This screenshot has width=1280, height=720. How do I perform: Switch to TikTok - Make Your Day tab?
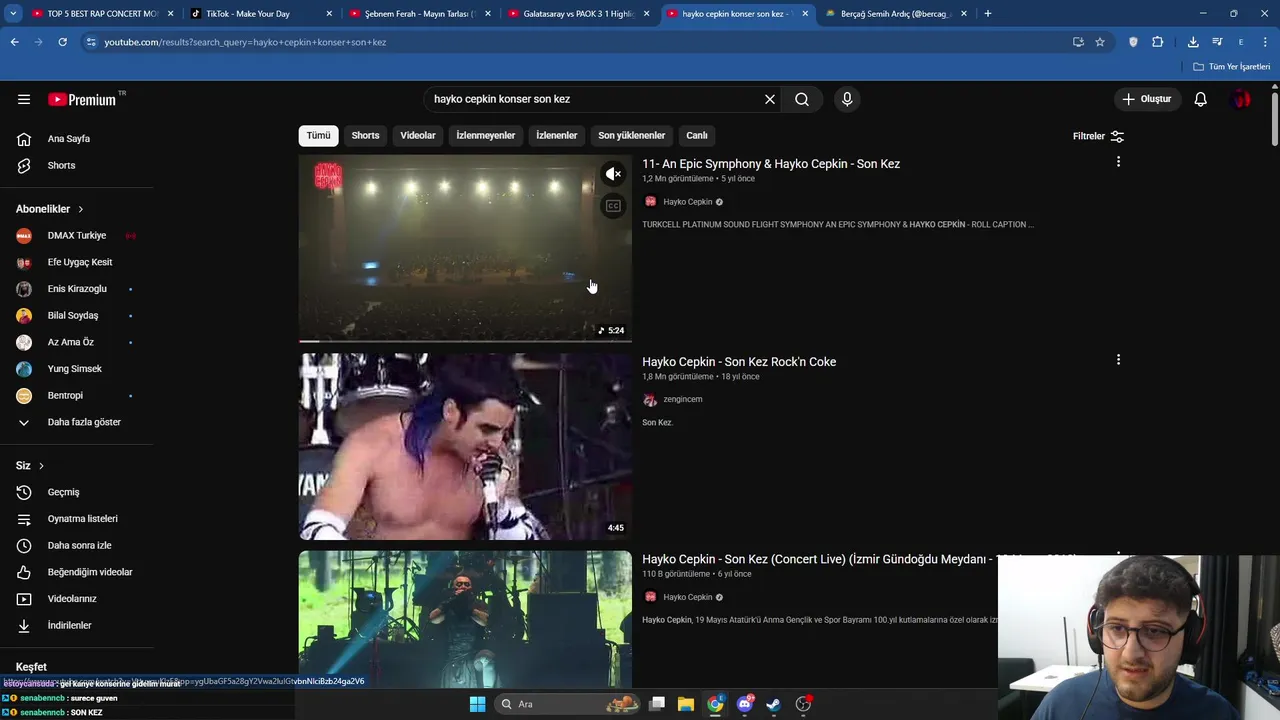[x=260, y=14]
